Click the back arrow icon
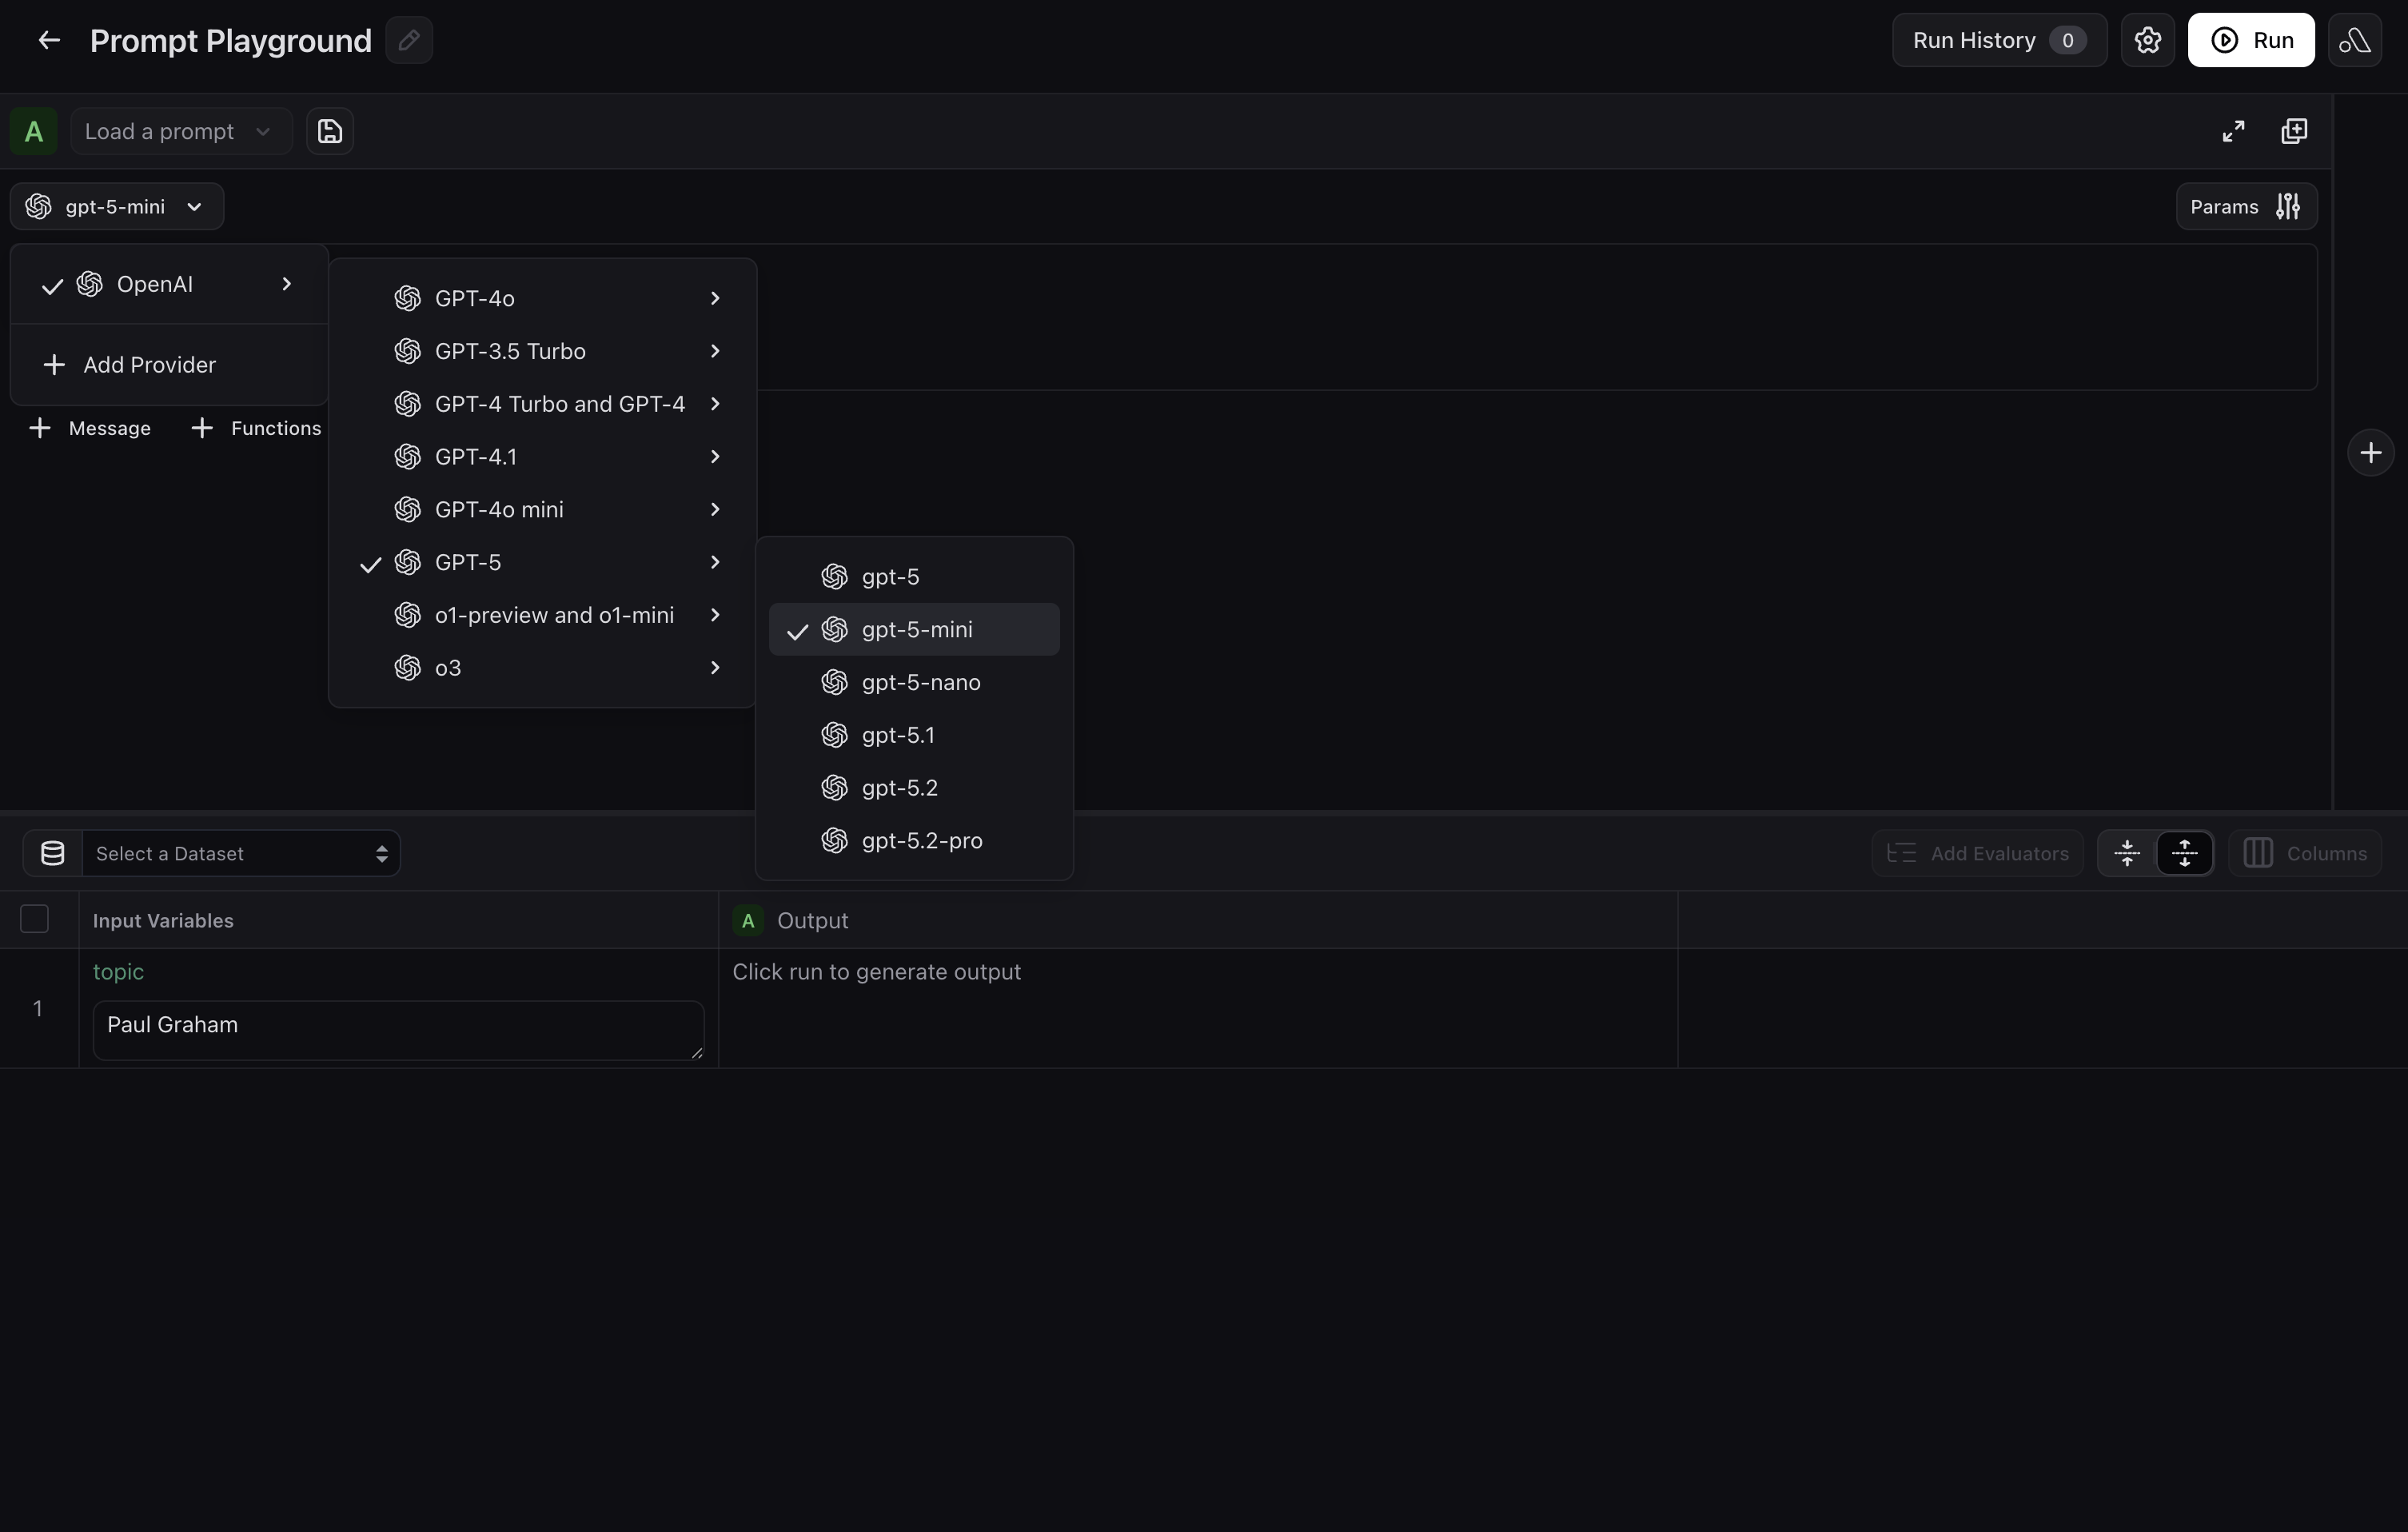 point(48,40)
